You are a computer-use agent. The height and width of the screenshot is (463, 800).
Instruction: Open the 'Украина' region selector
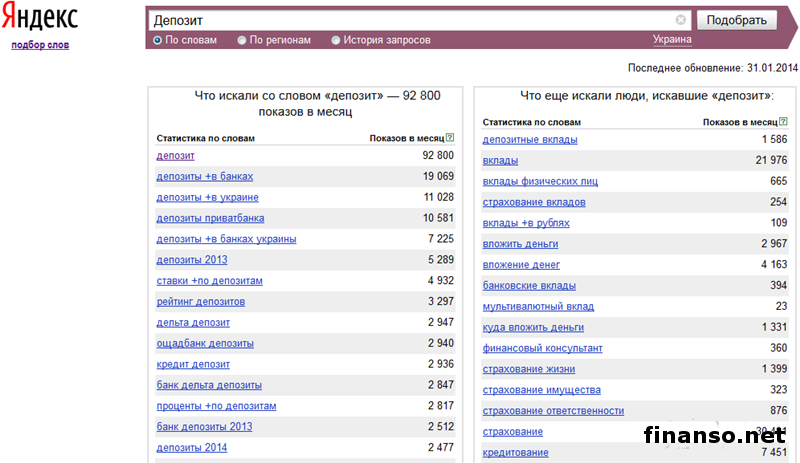point(672,40)
